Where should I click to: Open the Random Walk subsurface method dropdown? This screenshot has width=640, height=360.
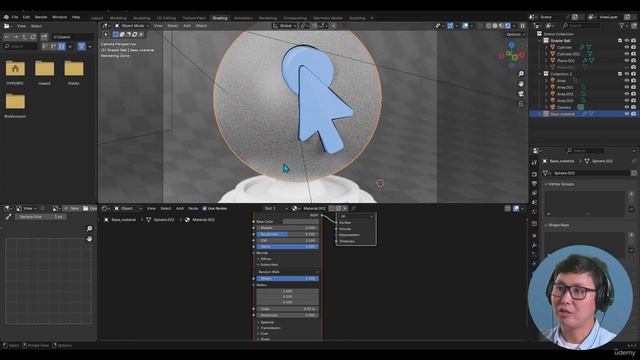(x=287, y=272)
